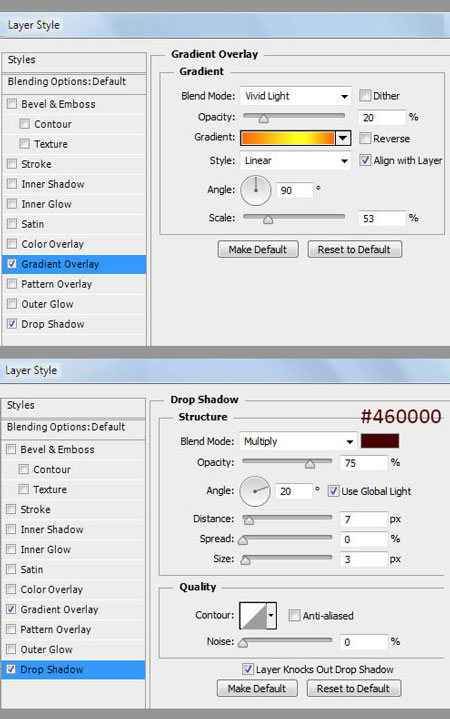Enable Reverse gradient checkbox
450x719 pixels.
click(x=365, y=138)
